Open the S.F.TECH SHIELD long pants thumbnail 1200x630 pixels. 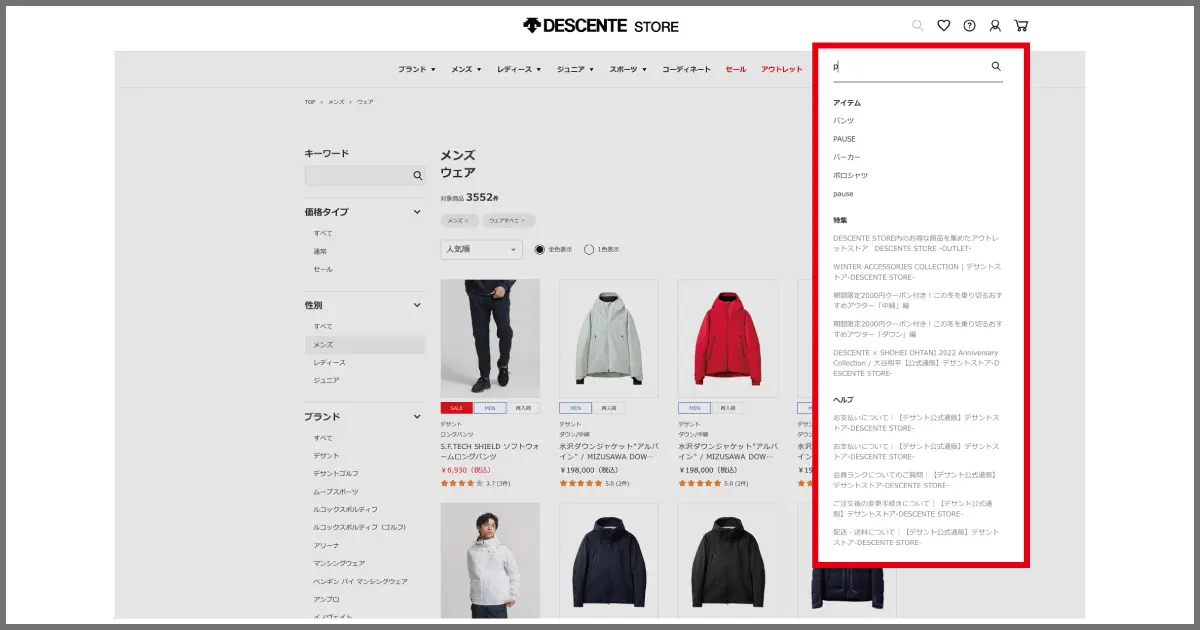tap(490, 338)
